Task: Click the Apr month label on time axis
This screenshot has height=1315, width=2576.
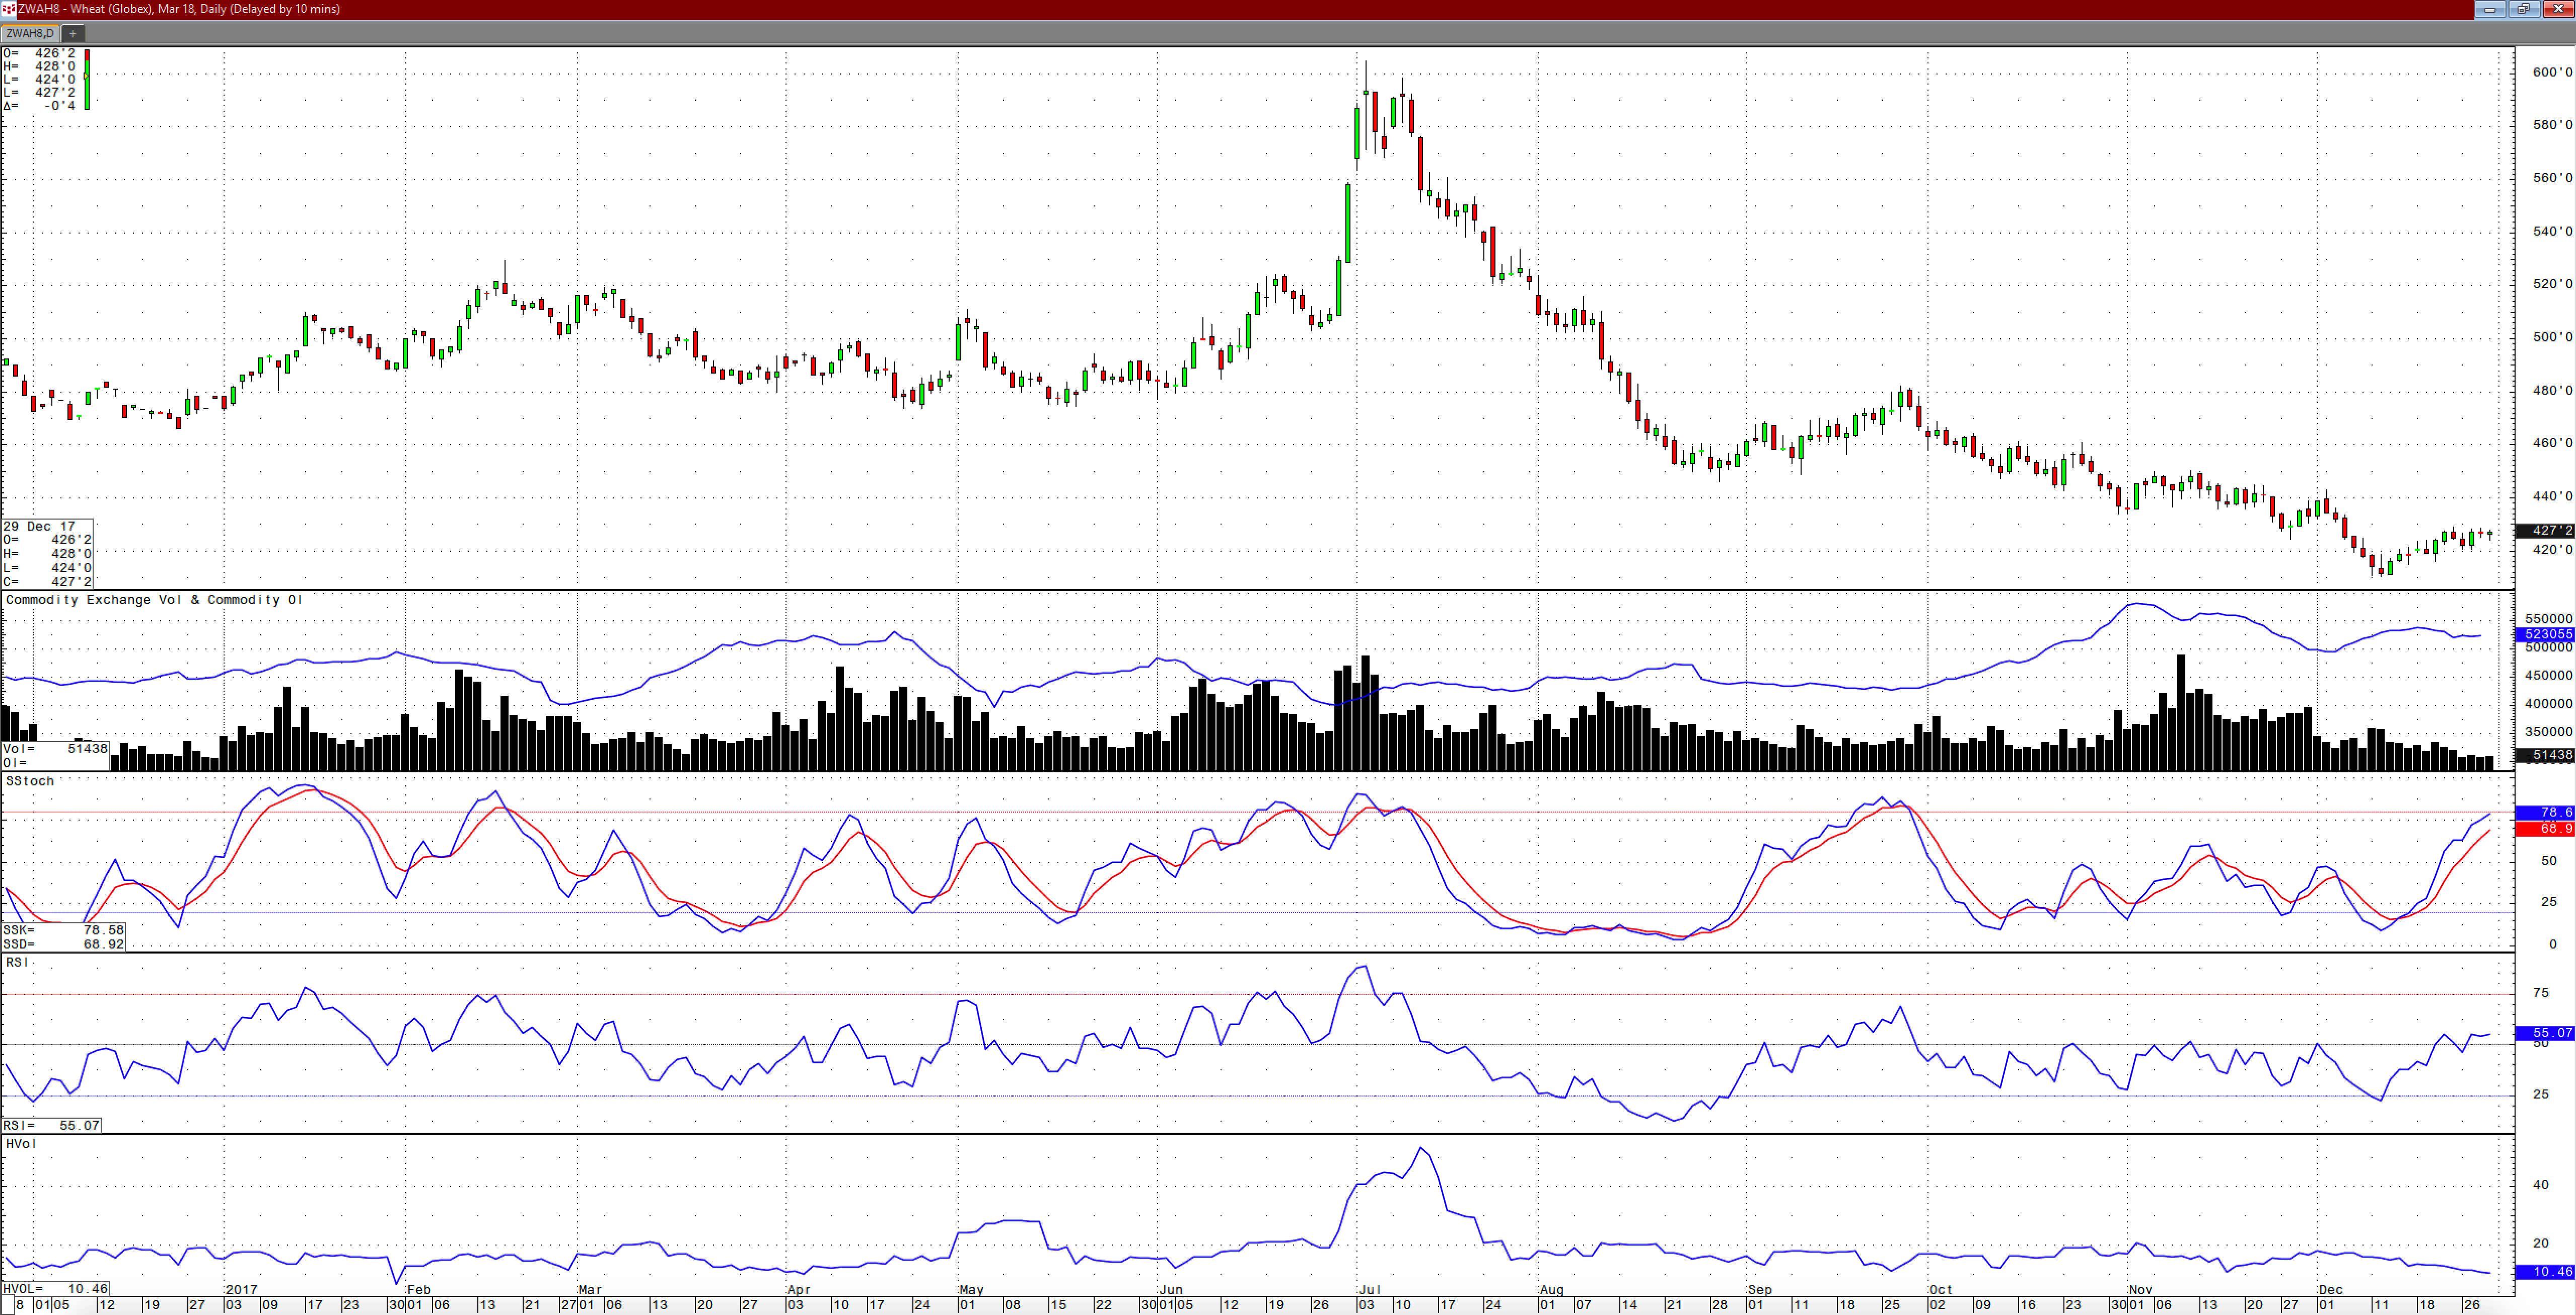Action: (x=799, y=1289)
